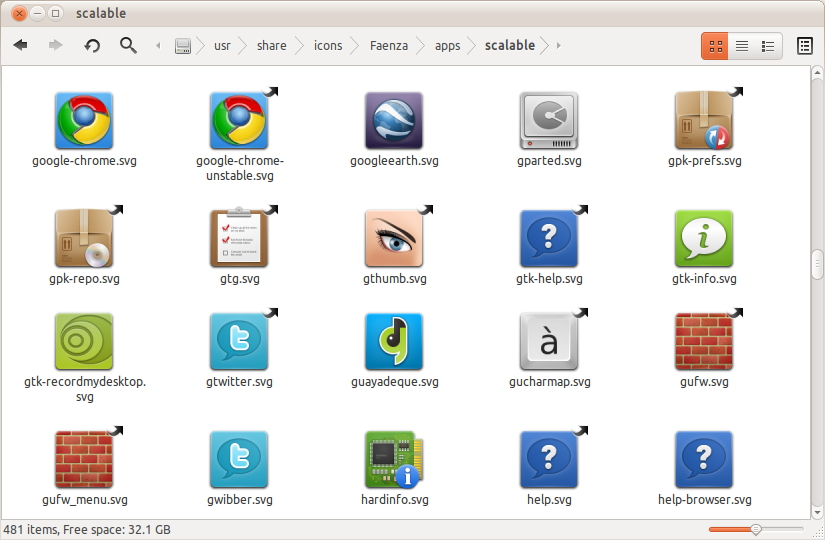825x540 pixels.
Task: Open the location options menu button
Action: (804, 46)
